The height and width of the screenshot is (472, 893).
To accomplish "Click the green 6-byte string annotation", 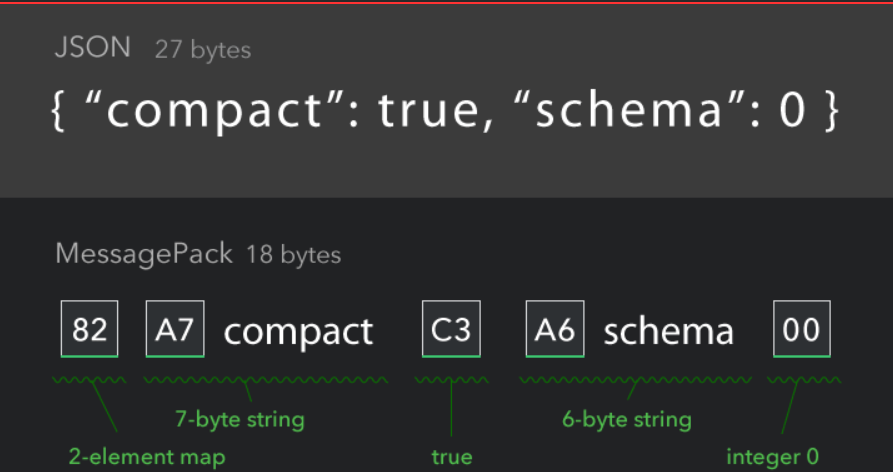I will tap(626, 418).
